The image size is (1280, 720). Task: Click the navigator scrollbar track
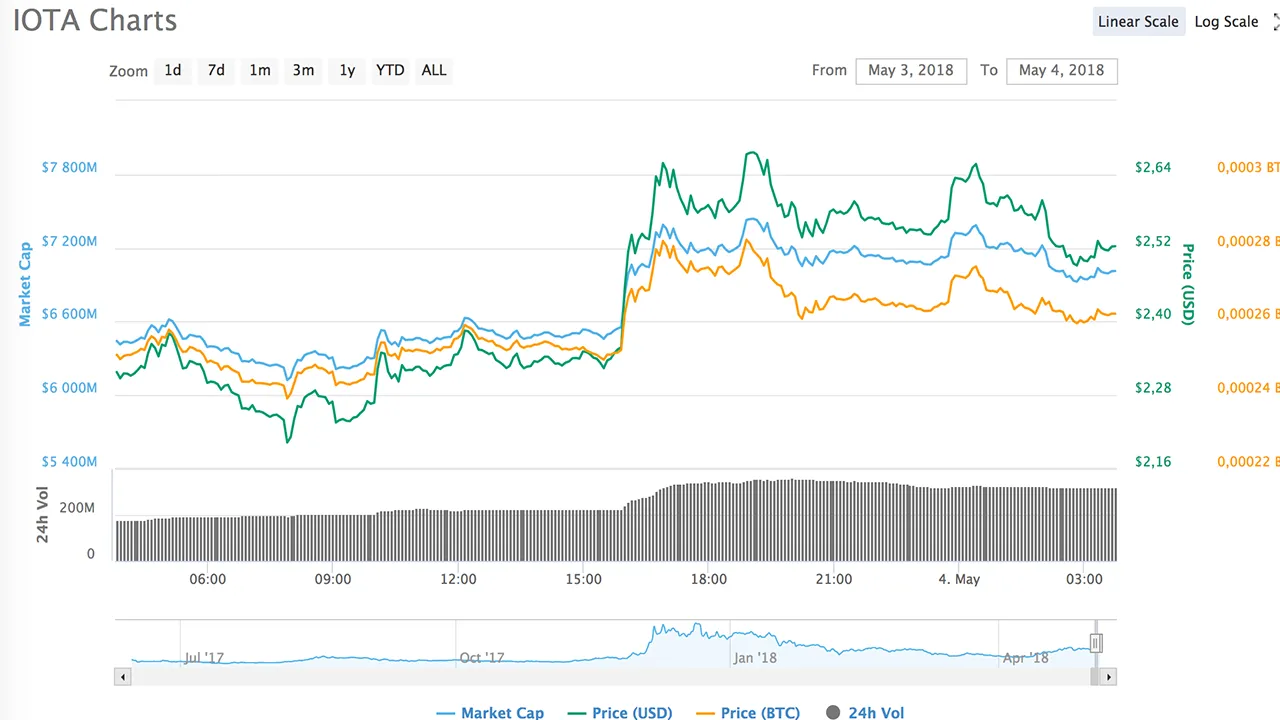pos(615,677)
